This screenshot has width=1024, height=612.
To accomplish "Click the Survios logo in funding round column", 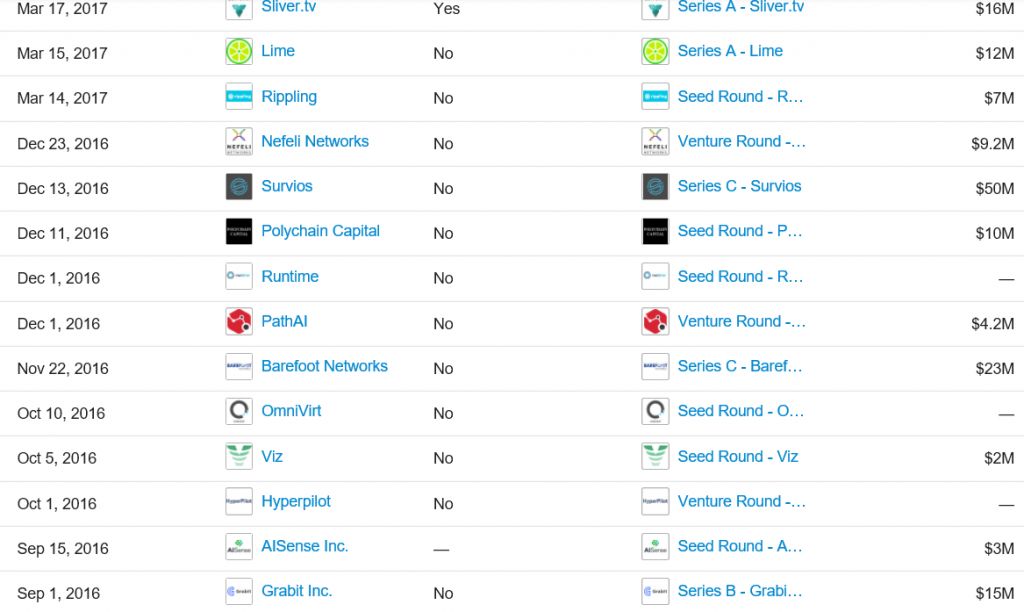I will point(655,187).
